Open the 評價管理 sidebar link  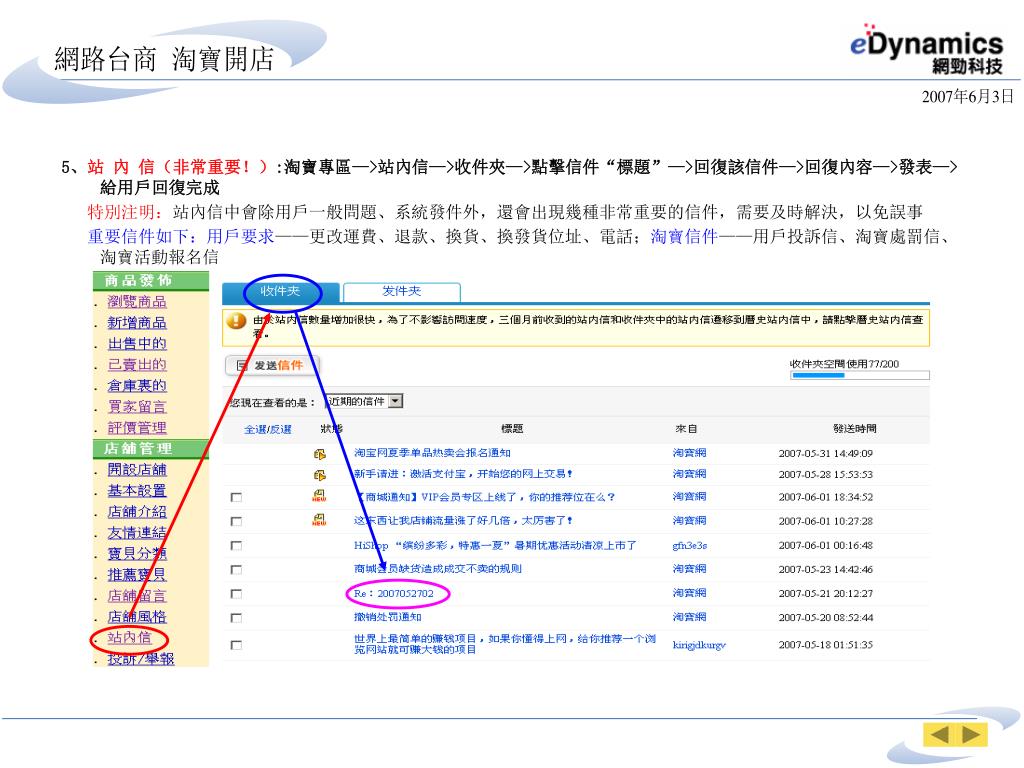tap(137, 428)
